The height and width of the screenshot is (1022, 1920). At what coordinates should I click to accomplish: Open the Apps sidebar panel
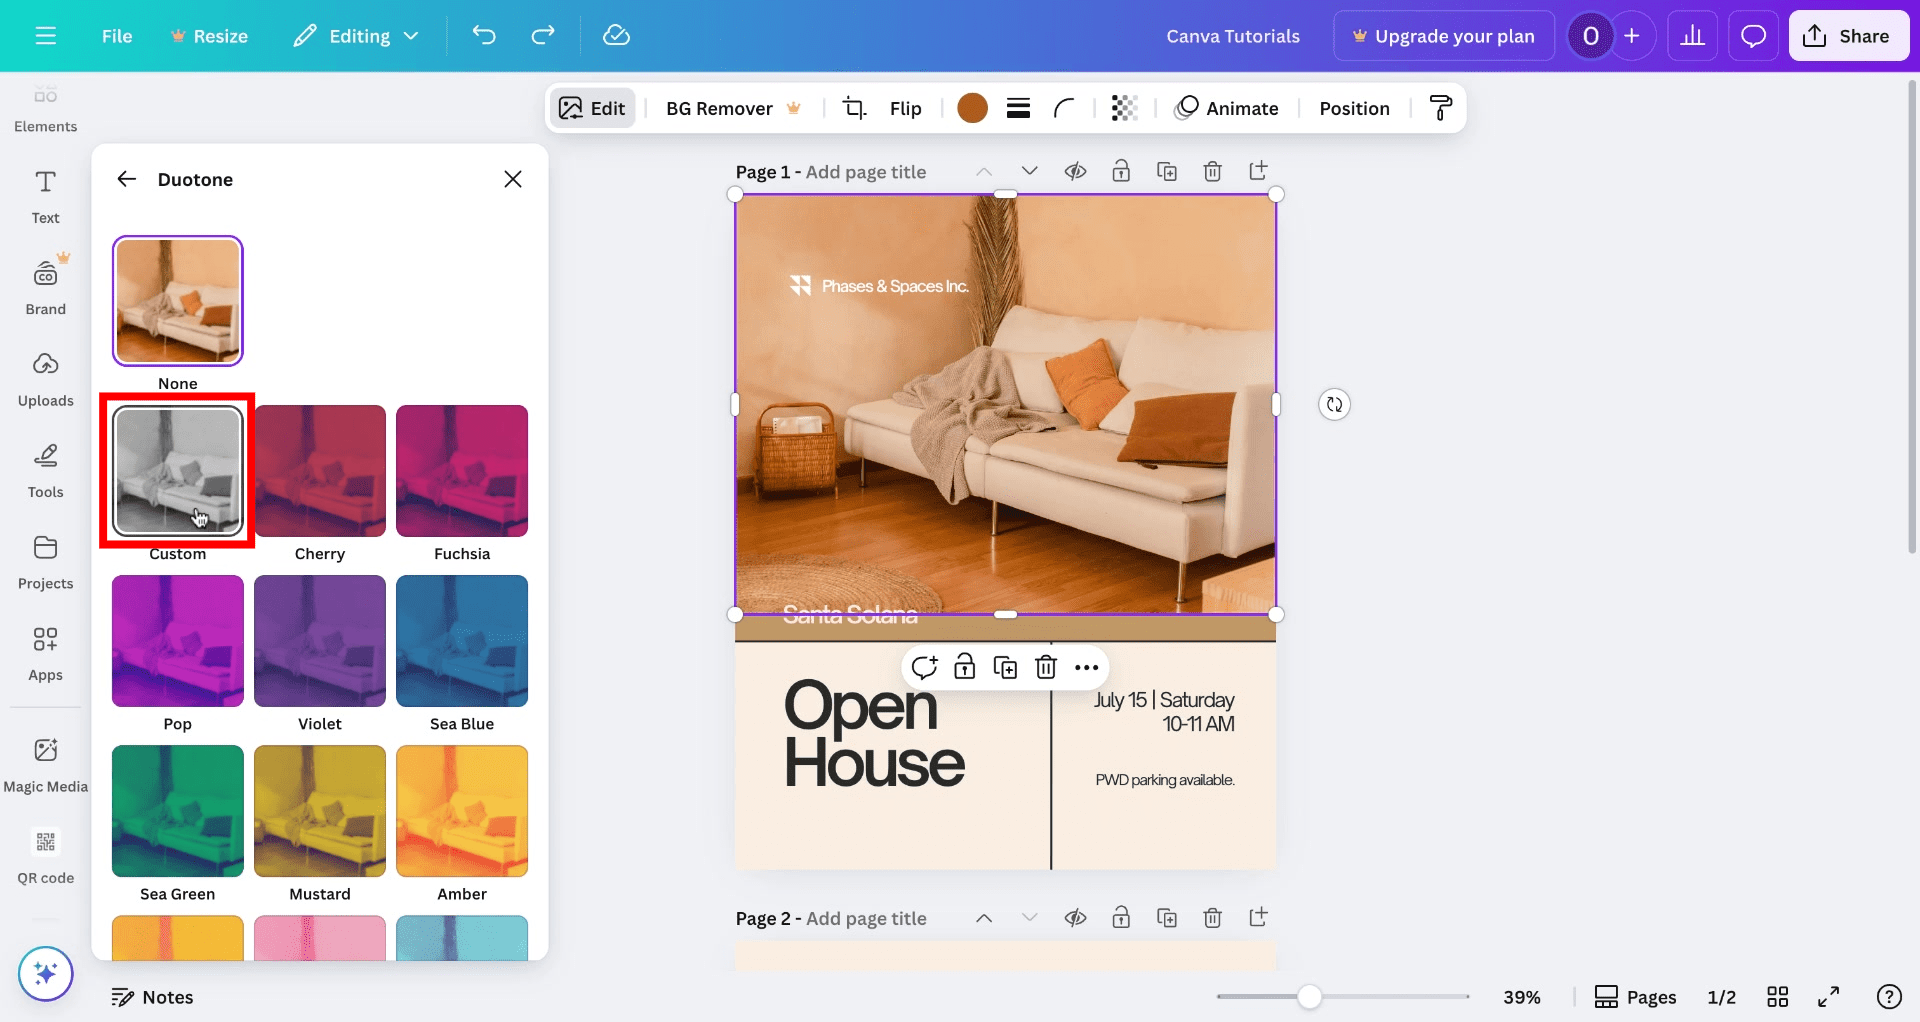click(x=45, y=654)
